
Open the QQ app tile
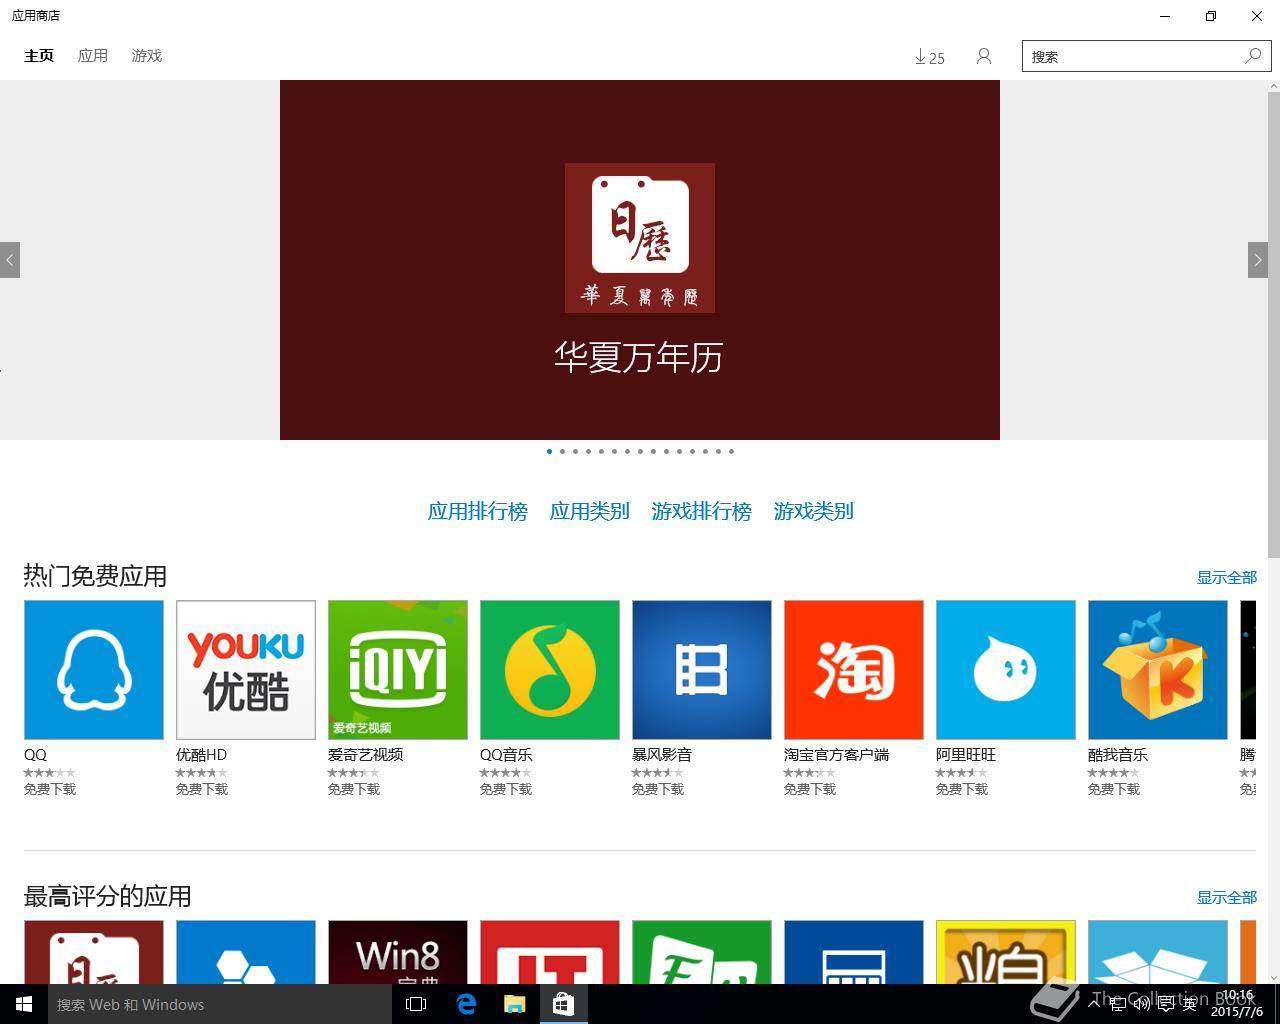click(x=94, y=670)
